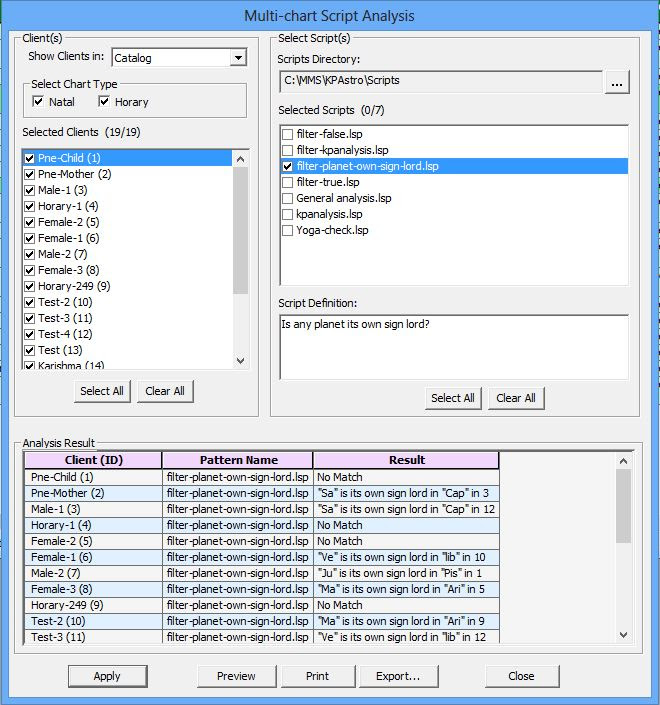Viewport: 660px width, 705px height.
Task: Select the Test-2 (10) result row
Action: click(x=262, y=621)
